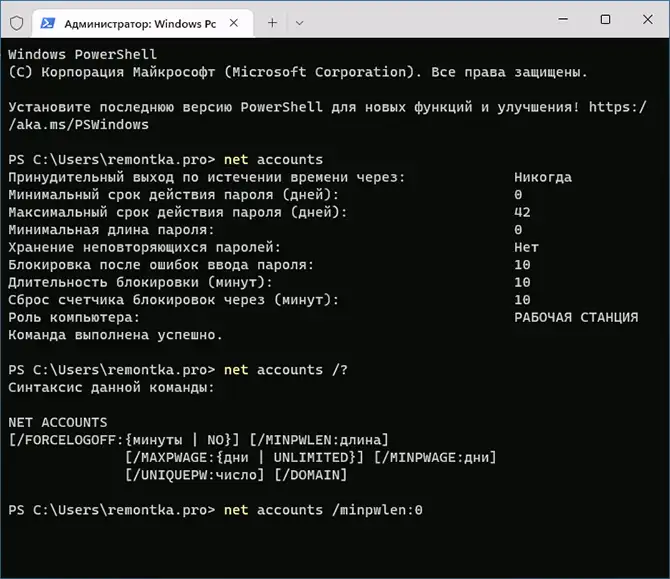
Task: Maximize the terminal window
Action: click(605, 19)
